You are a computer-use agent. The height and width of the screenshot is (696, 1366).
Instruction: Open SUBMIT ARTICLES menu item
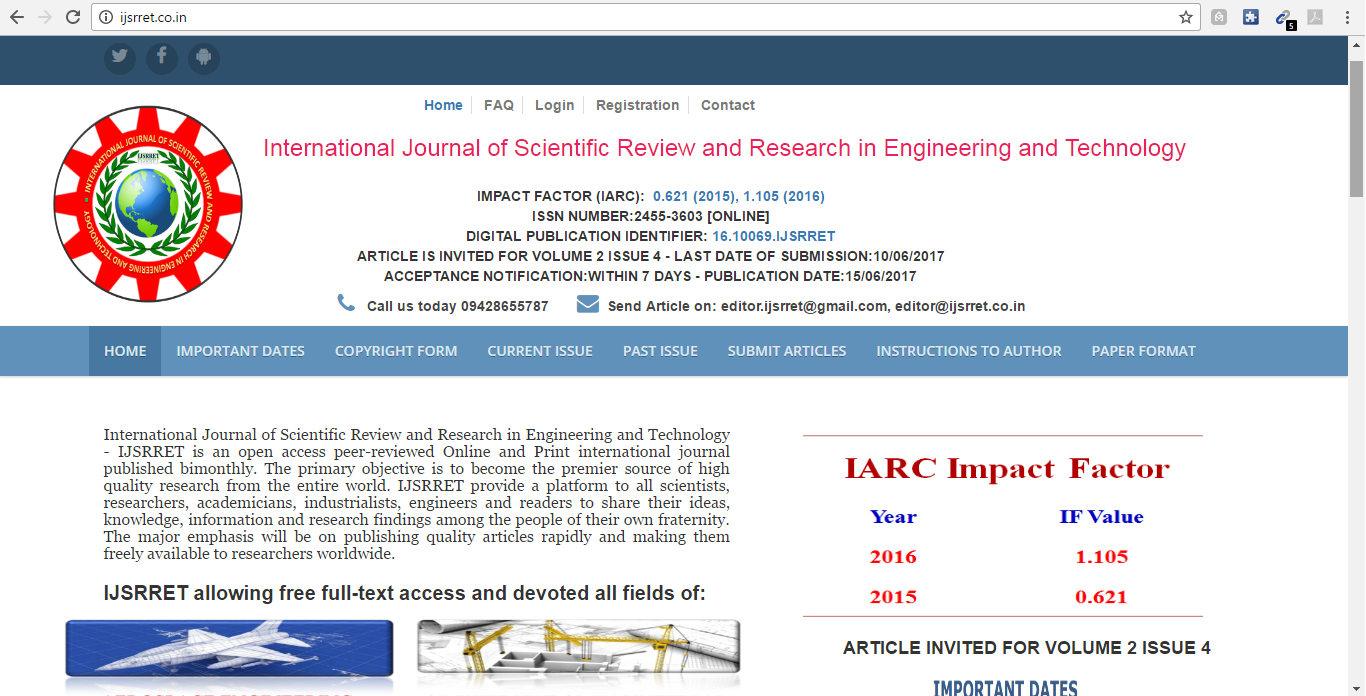[787, 351]
